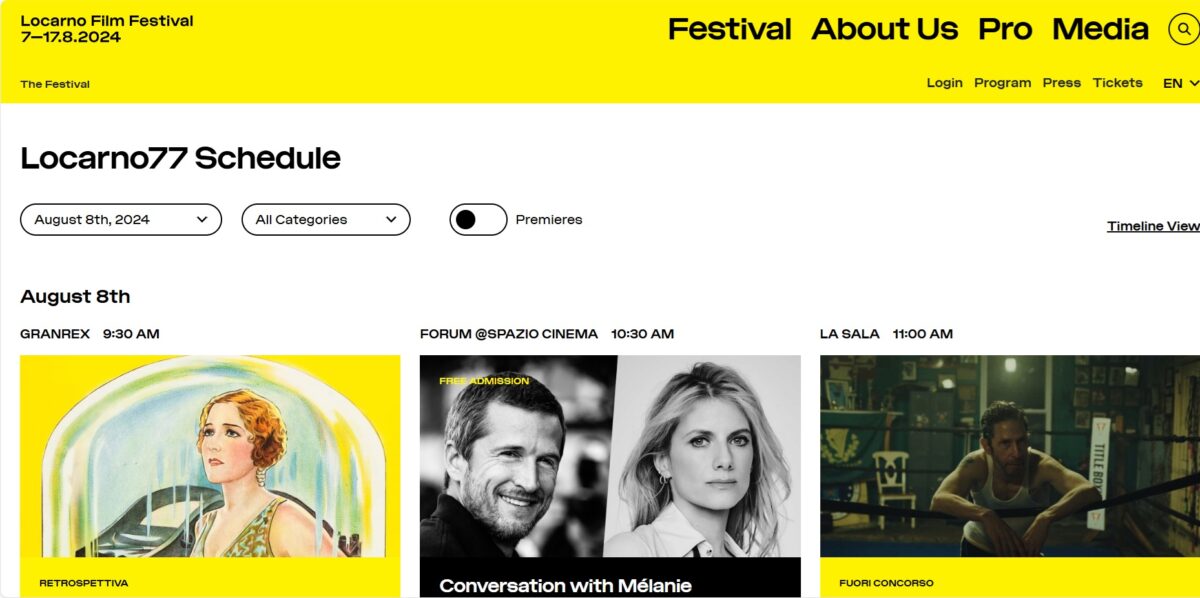Open the All Categories dropdown
Image resolution: width=1200 pixels, height=598 pixels.
pyautogui.click(x=326, y=219)
